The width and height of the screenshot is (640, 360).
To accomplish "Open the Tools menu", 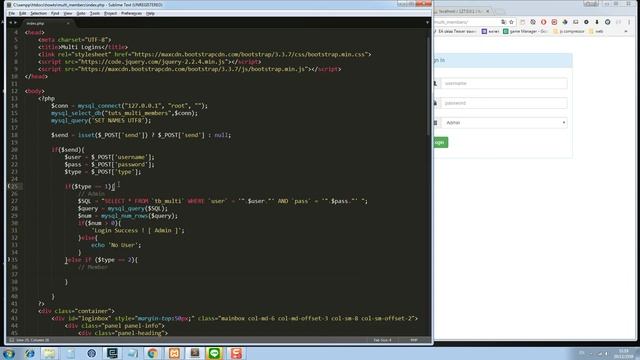I will (x=95, y=13).
